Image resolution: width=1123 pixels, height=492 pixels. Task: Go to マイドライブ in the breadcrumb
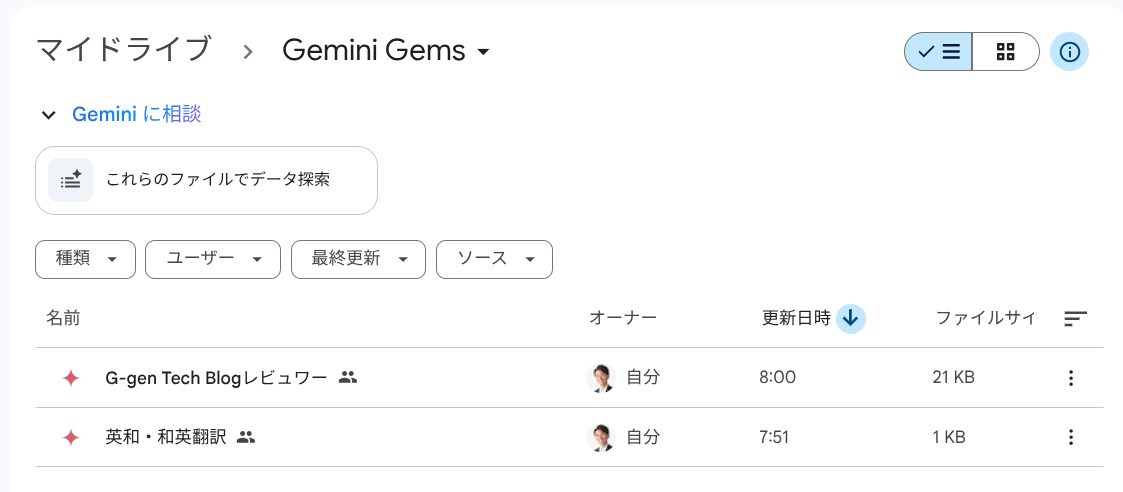[x=124, y=49]
